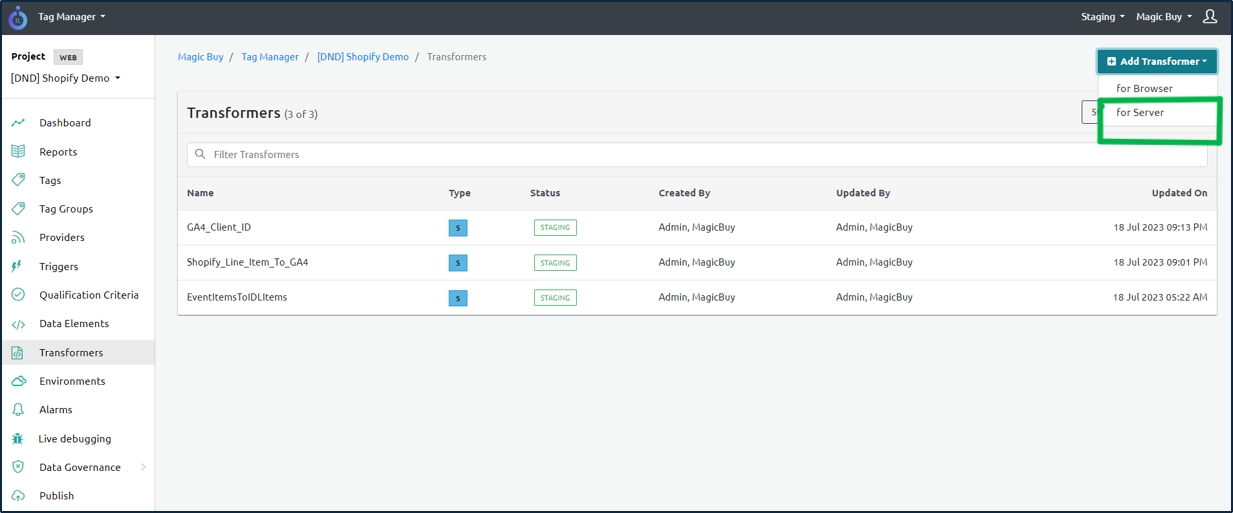Select 'for Browser' from Add Transformer menu
The width and height of the screenshot is (1233, 513).
1144,89
